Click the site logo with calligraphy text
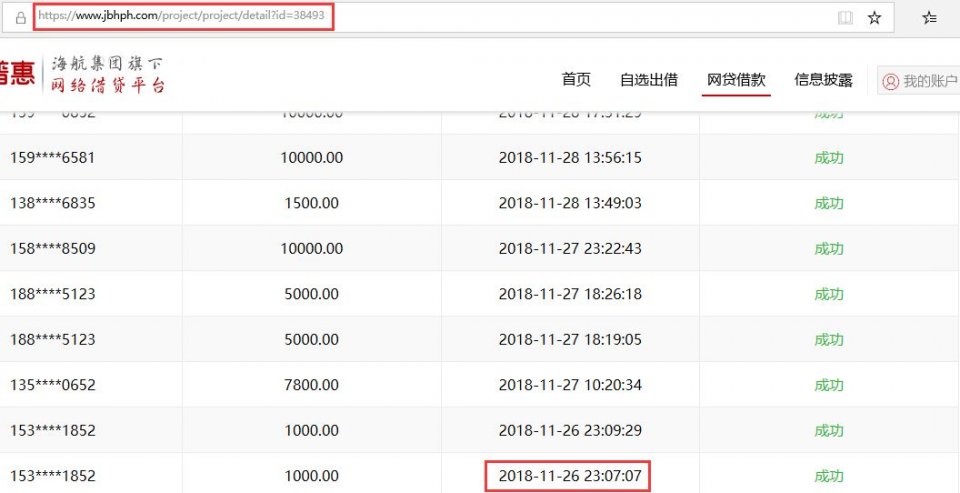 click(82, 74)
